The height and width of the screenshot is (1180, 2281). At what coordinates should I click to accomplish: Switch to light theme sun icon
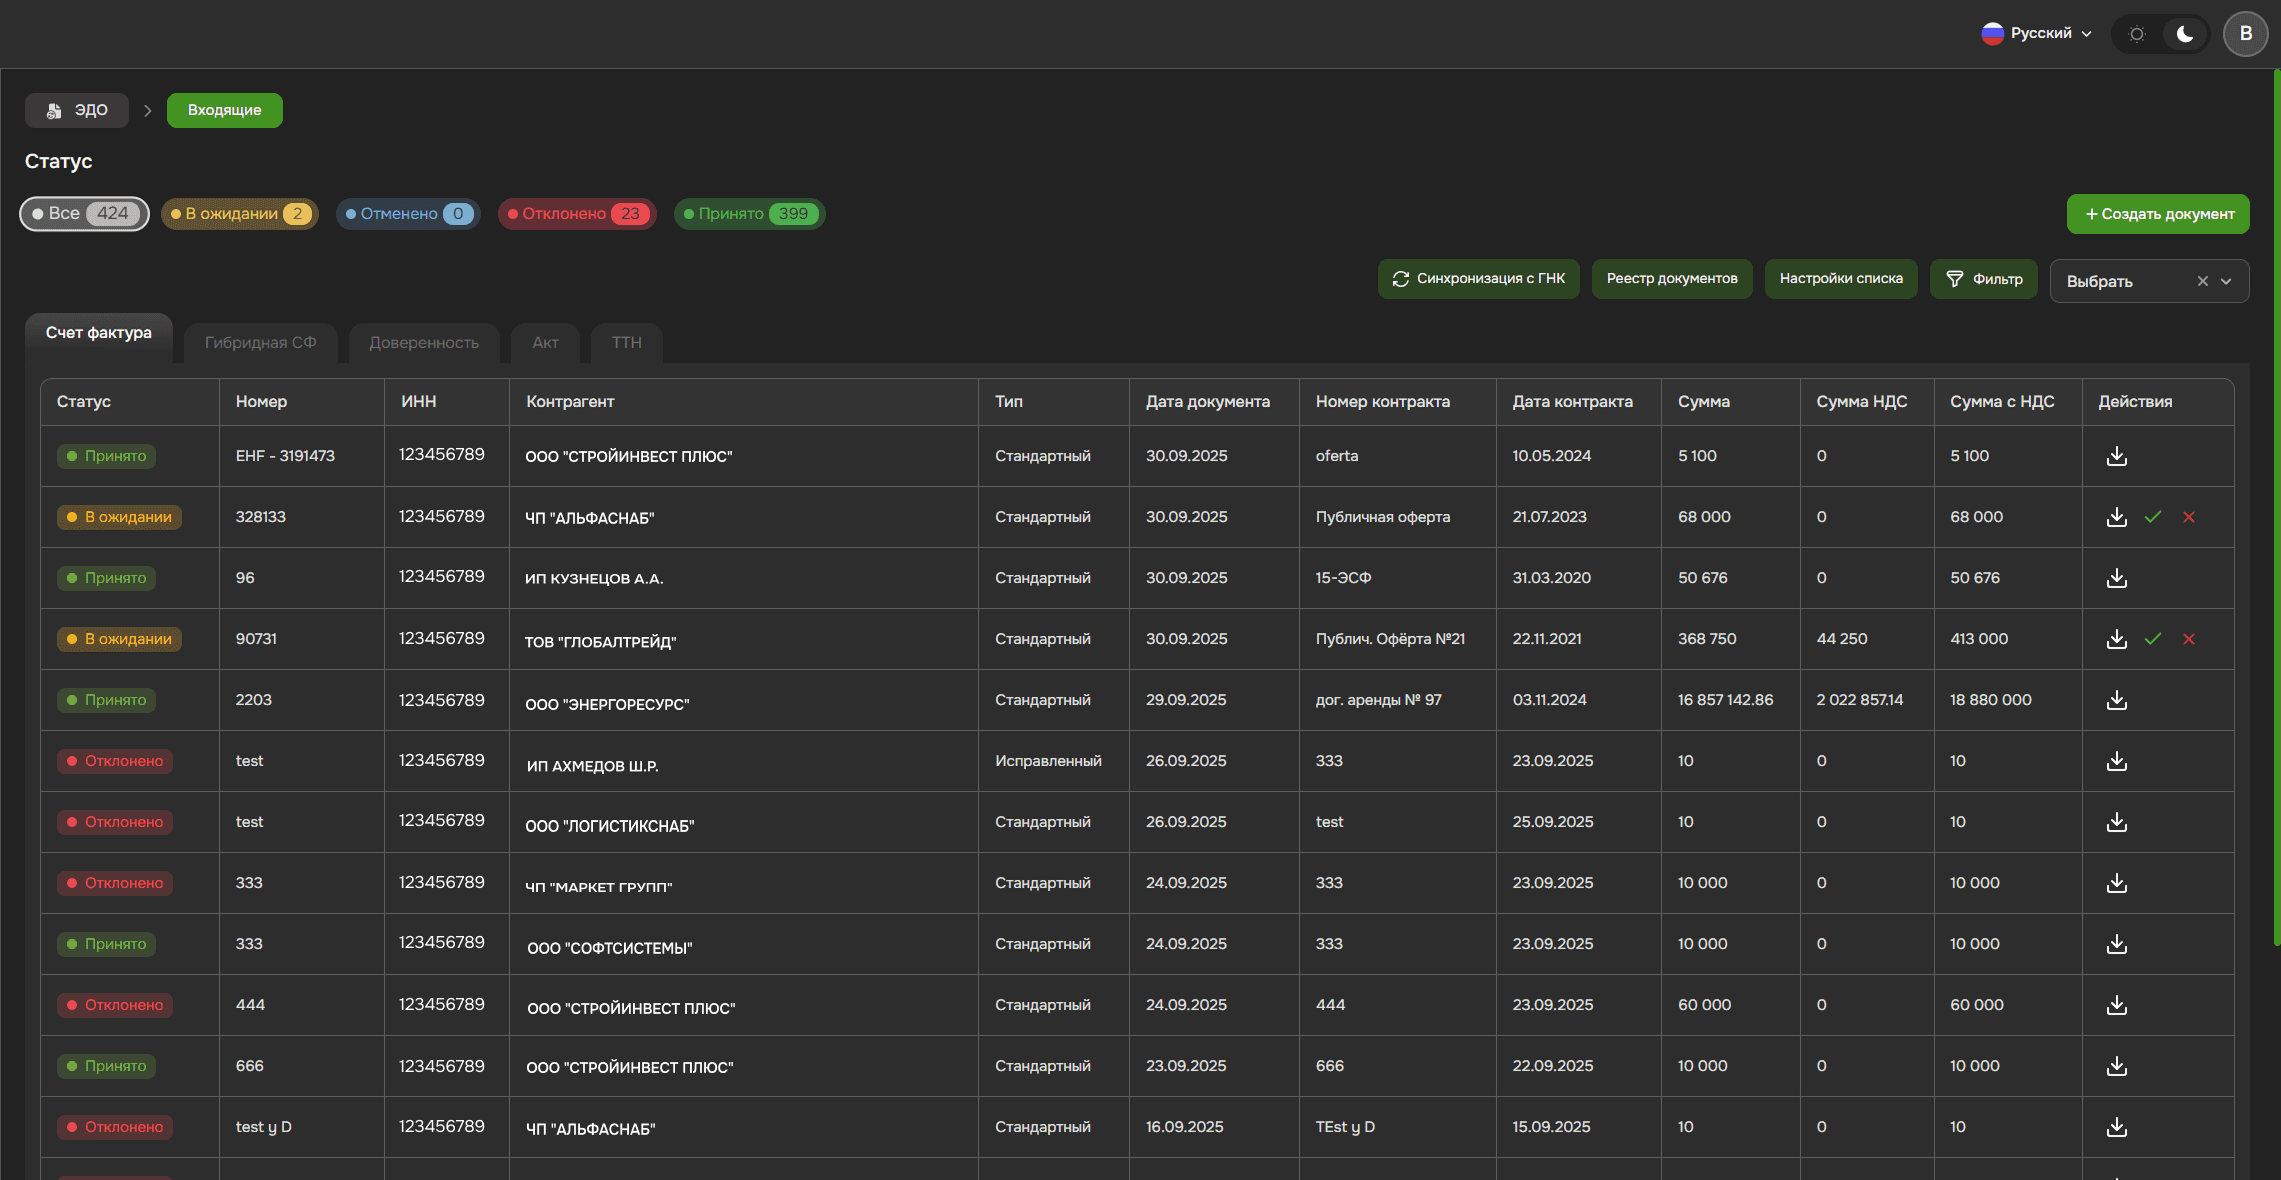coord(2137,34)
